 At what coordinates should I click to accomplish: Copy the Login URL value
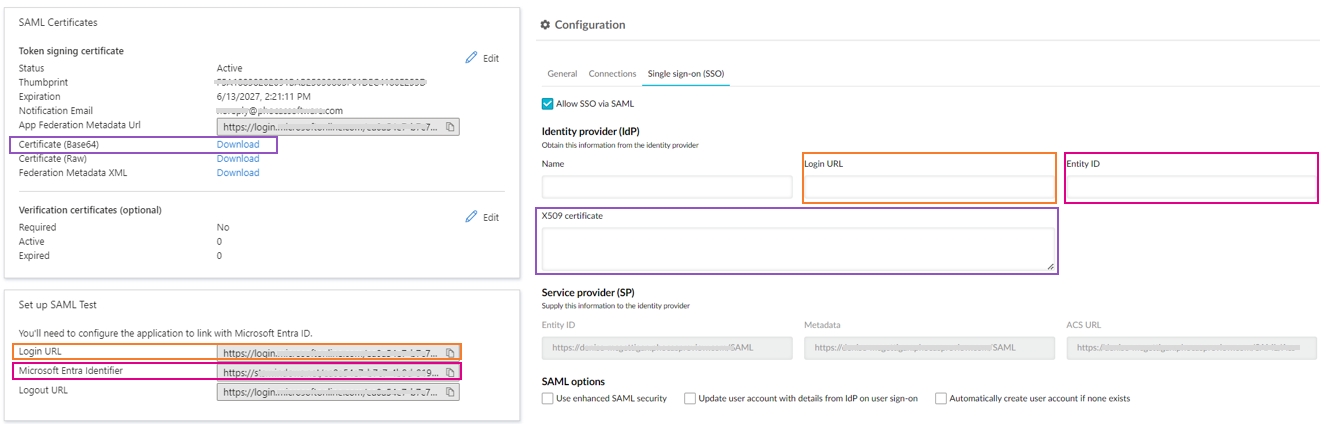(450, 352)
